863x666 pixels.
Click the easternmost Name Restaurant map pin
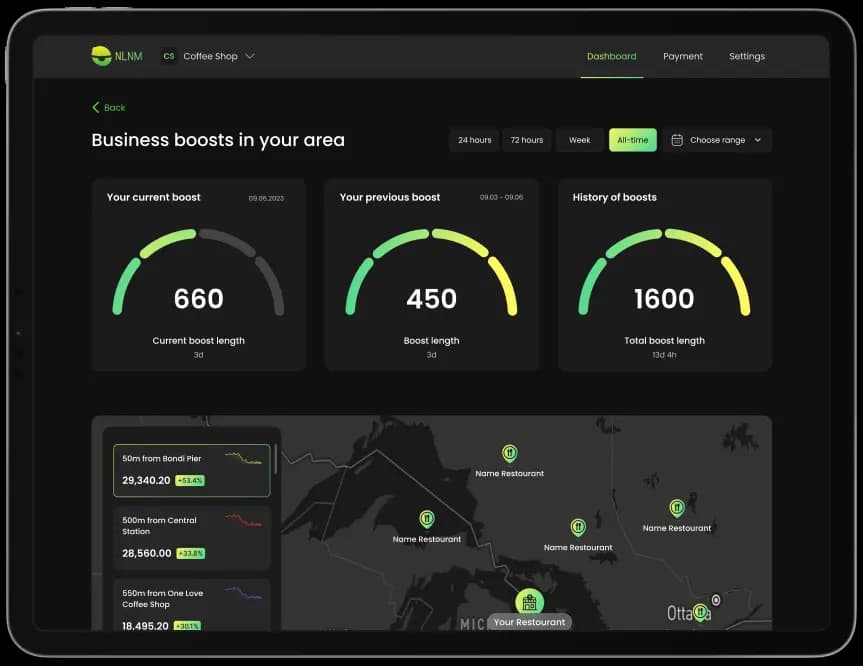pos(676,509)
